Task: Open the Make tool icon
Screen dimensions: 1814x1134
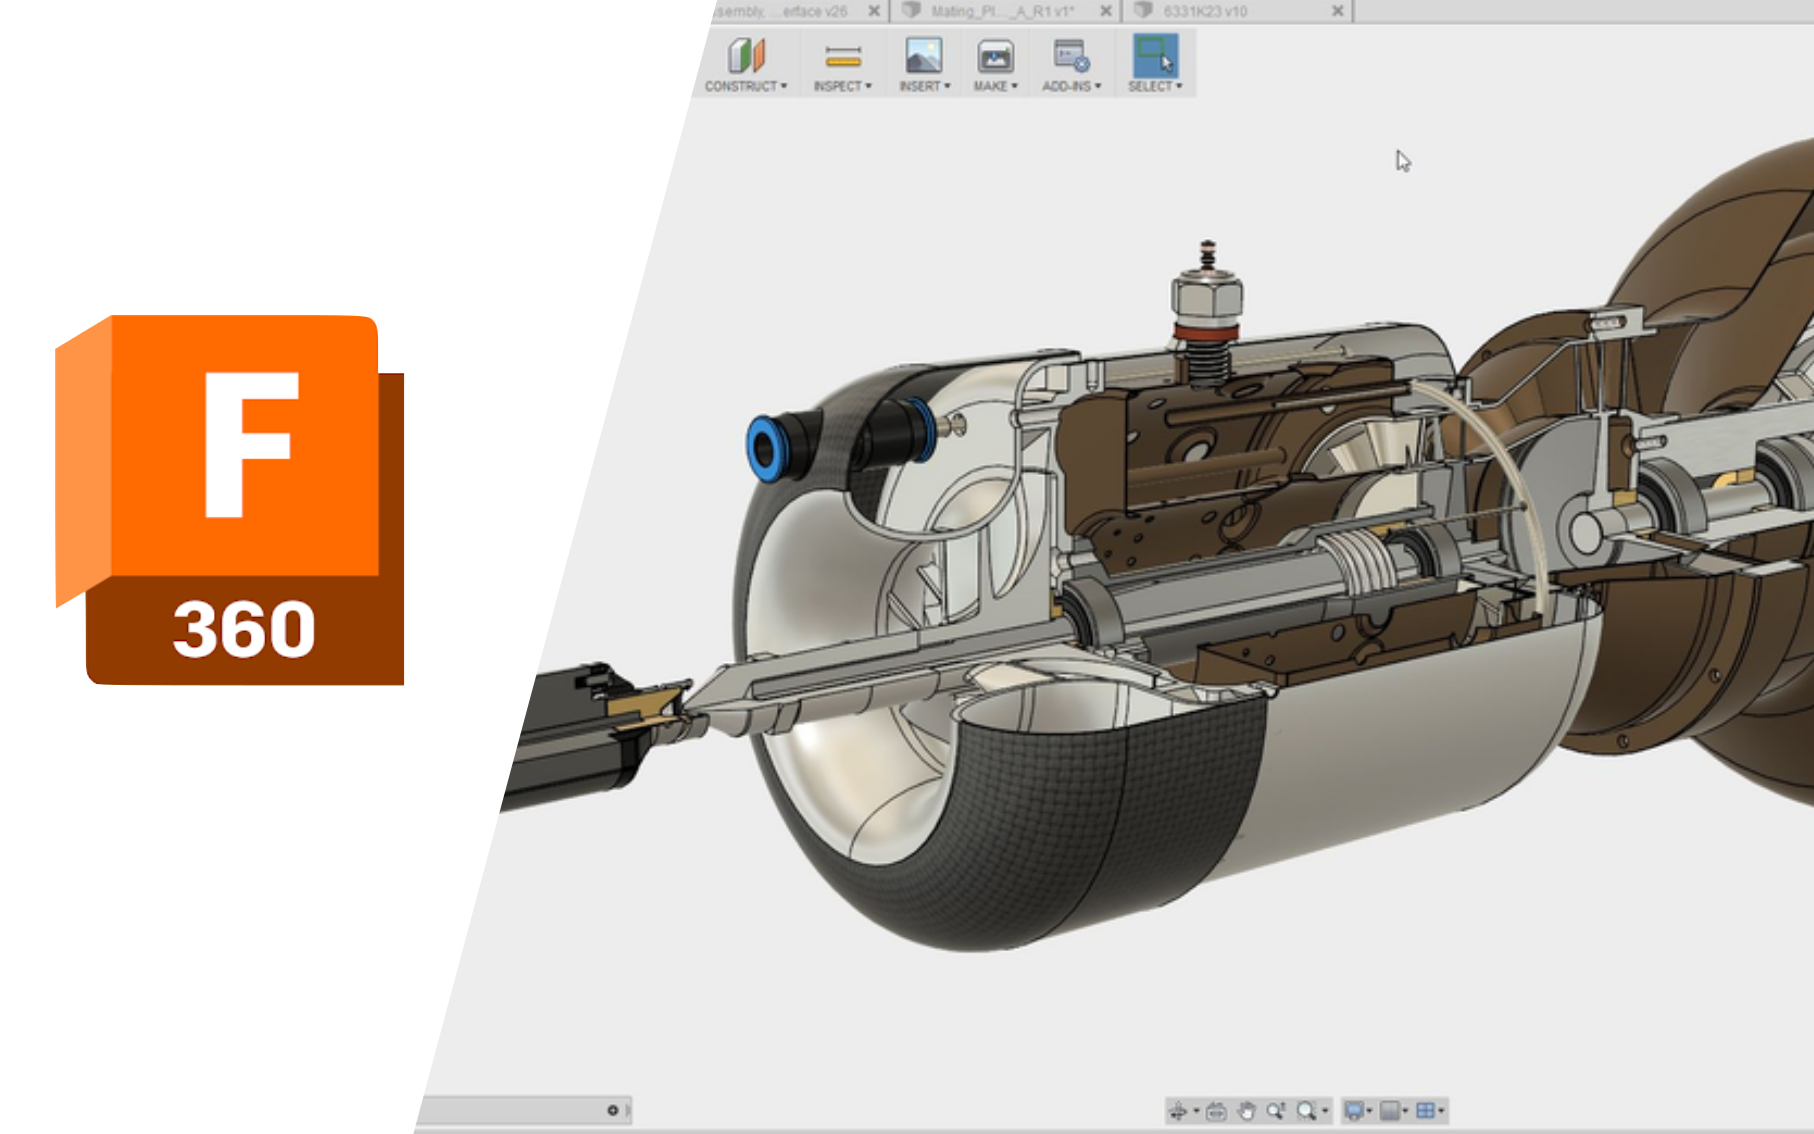Action: [x=993, y=55]
